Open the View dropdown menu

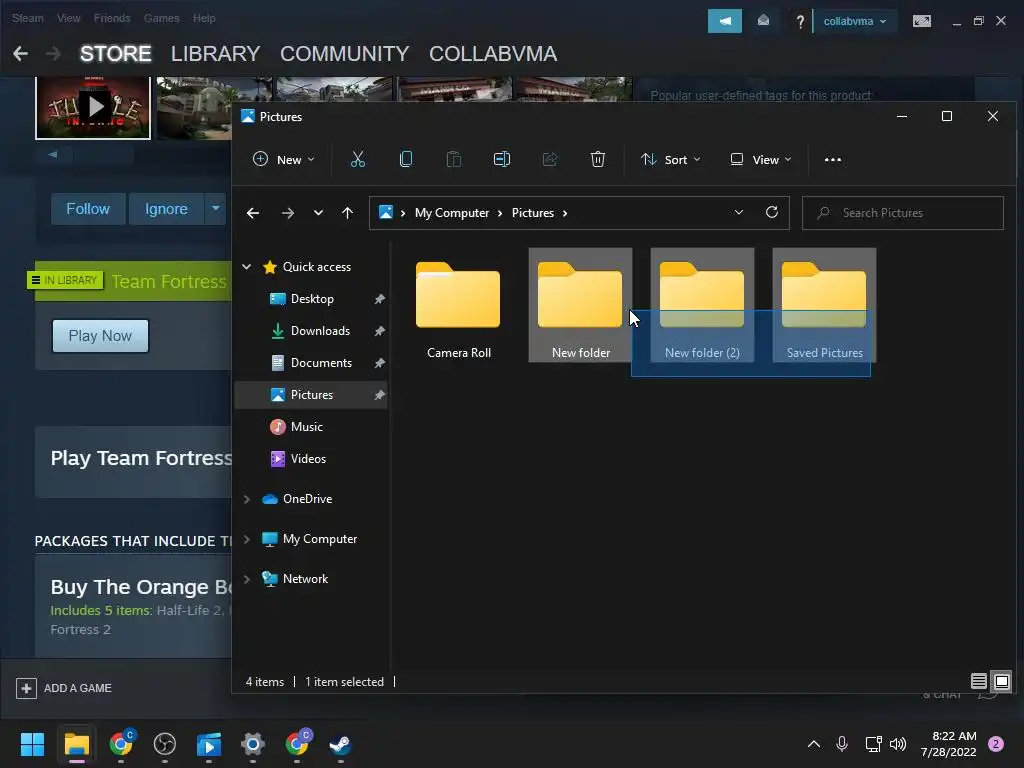point(761,159)
